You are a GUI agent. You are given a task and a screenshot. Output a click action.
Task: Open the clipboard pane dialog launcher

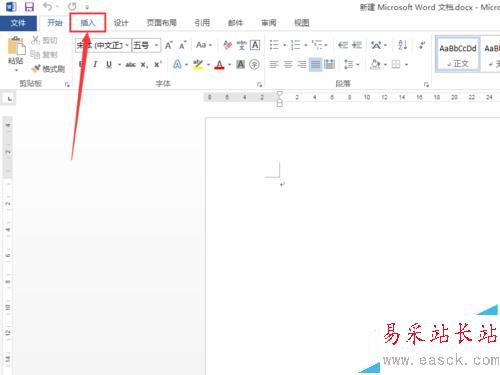(x=67, y=84)
